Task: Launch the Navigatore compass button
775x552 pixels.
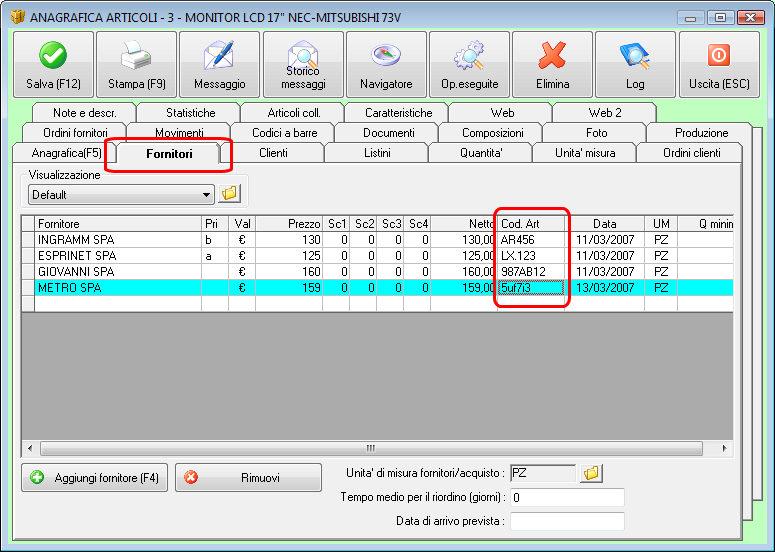Action: (x=386, y=64)
